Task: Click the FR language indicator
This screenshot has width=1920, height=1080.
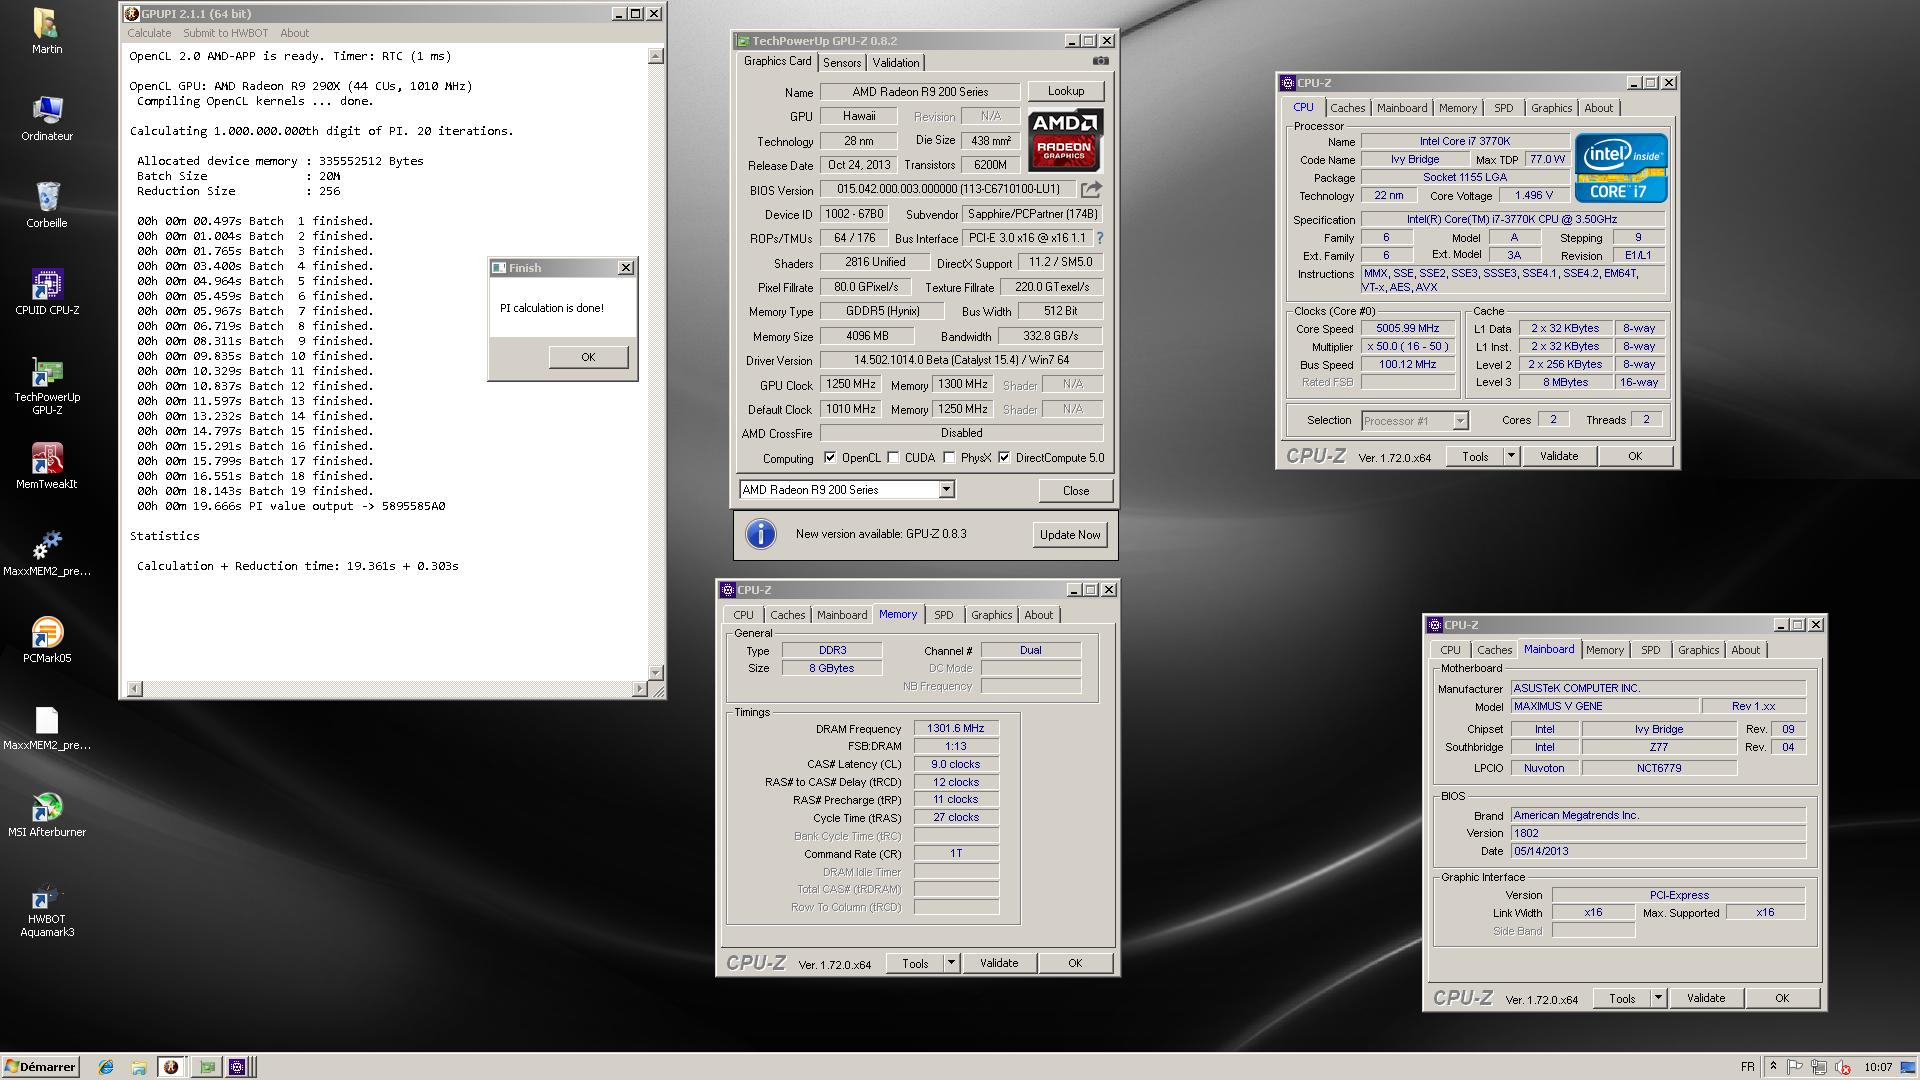Action: pyautogui.click(x=1747, y=1067)
